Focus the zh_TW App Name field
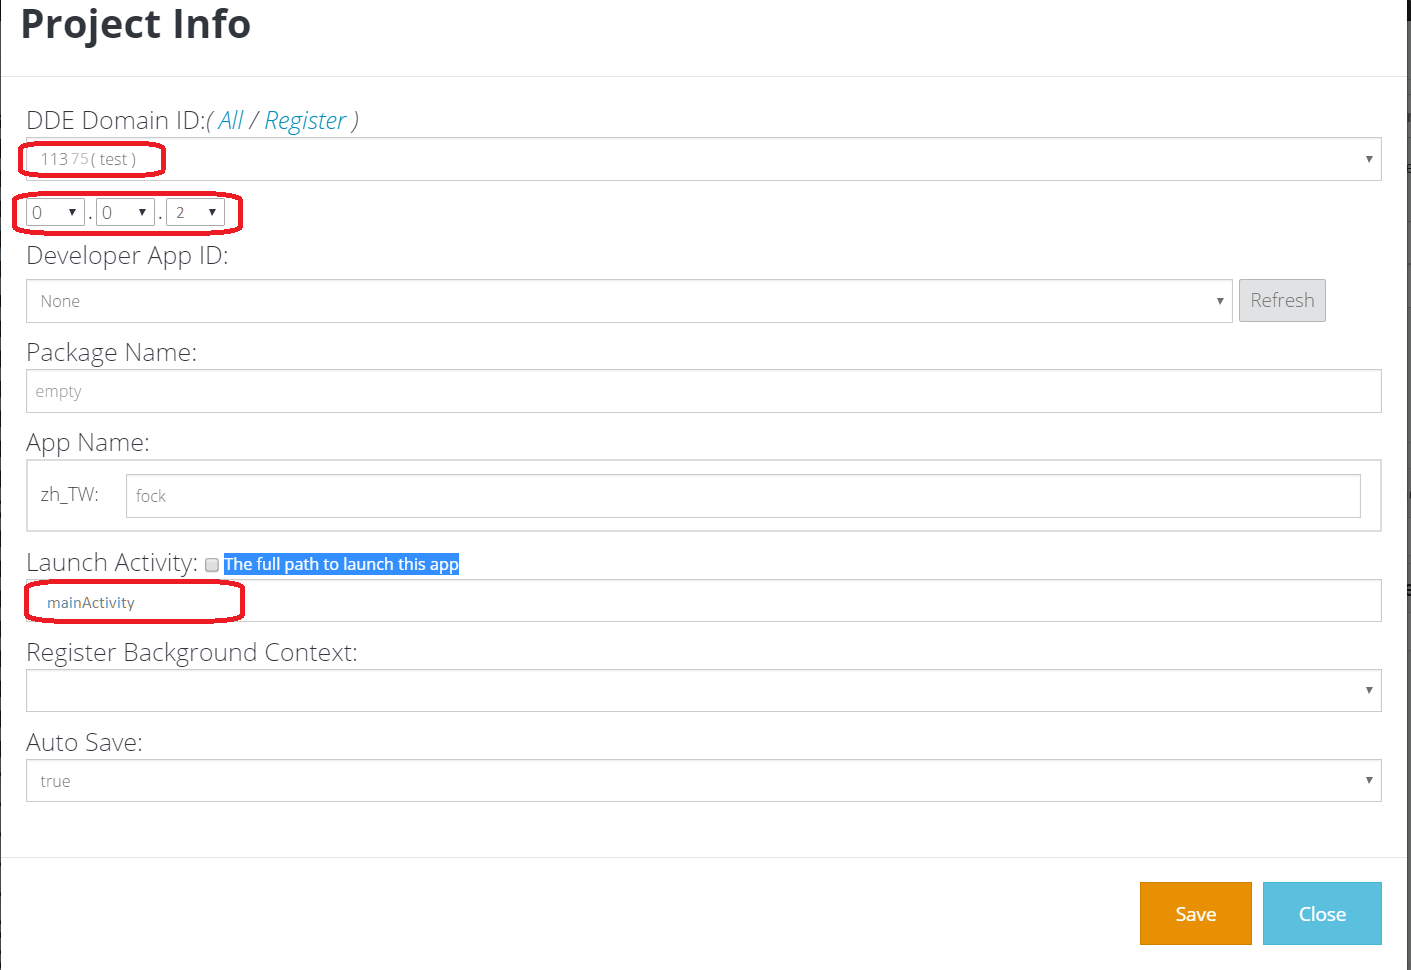The image size is (1411, 970). point(743,496)
